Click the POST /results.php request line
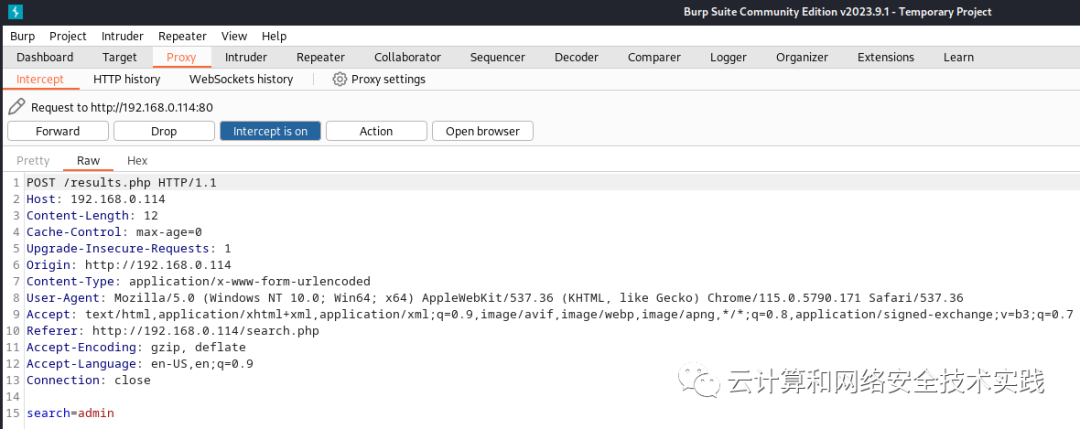Viewport: 1080px width, 429px height. pyautogui.click(x=121, y=182)
